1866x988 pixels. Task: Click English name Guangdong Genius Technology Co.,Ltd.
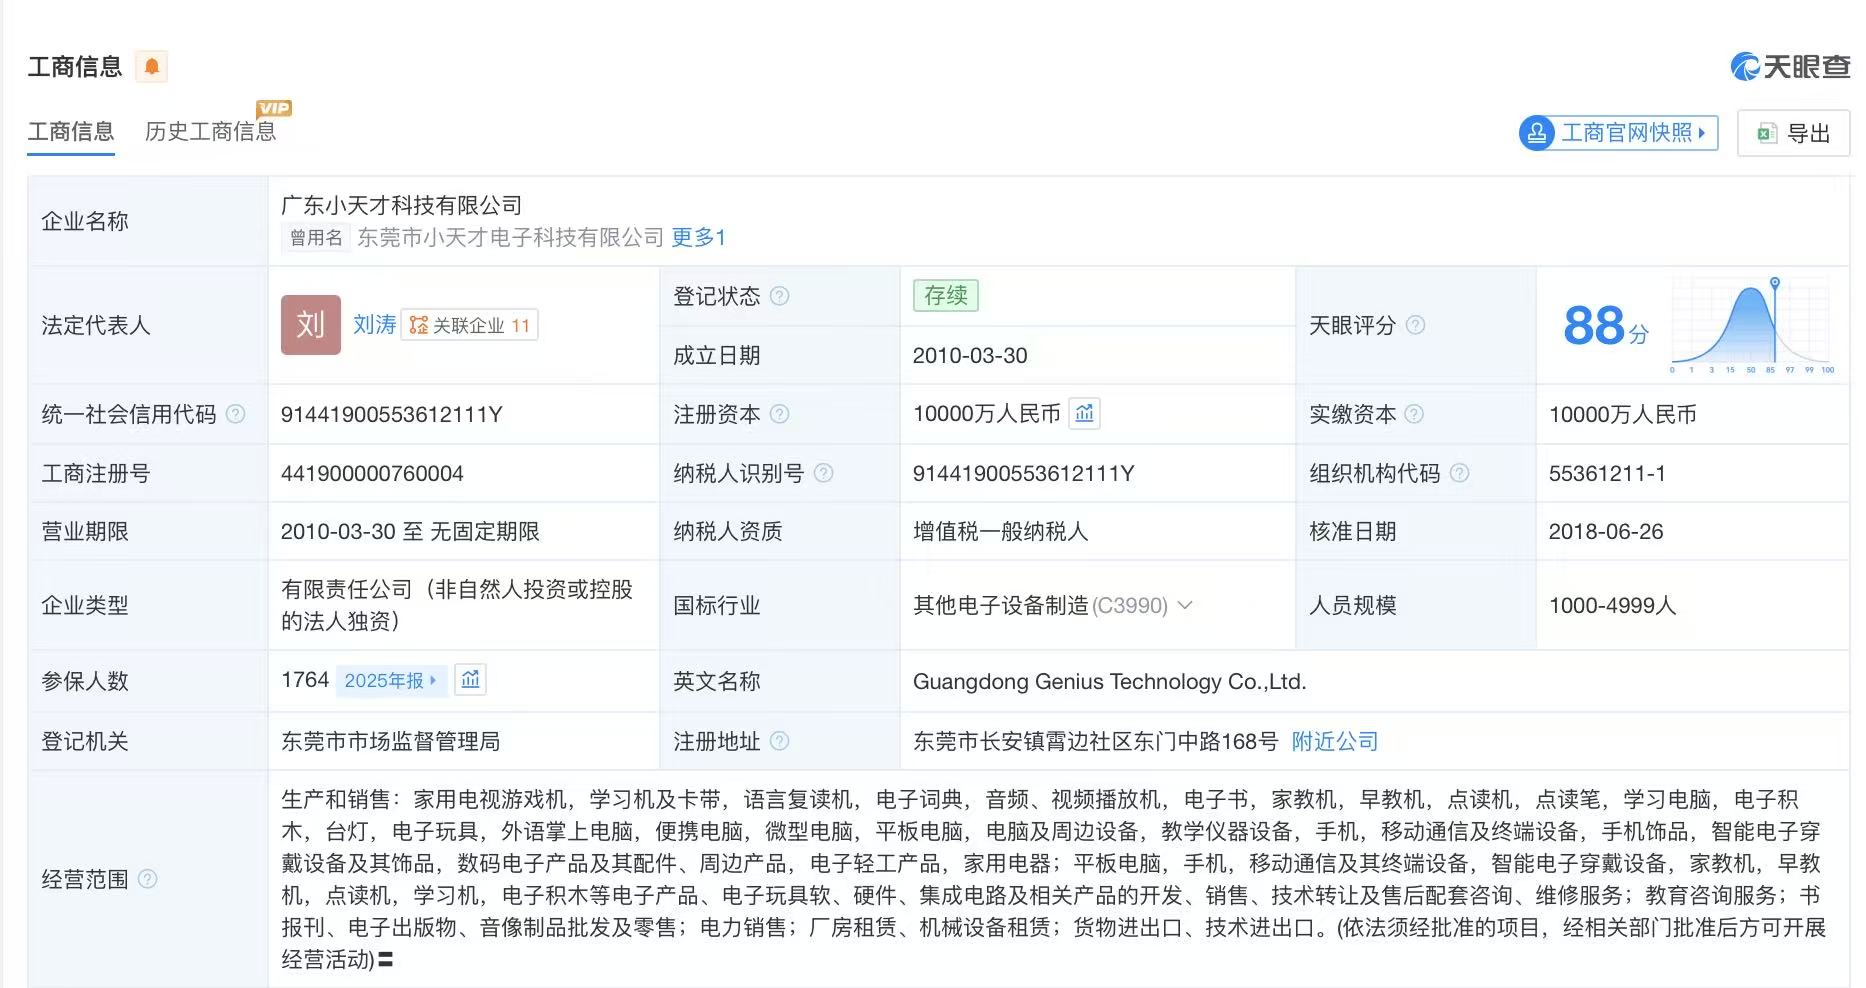(x=1110, y=681)
